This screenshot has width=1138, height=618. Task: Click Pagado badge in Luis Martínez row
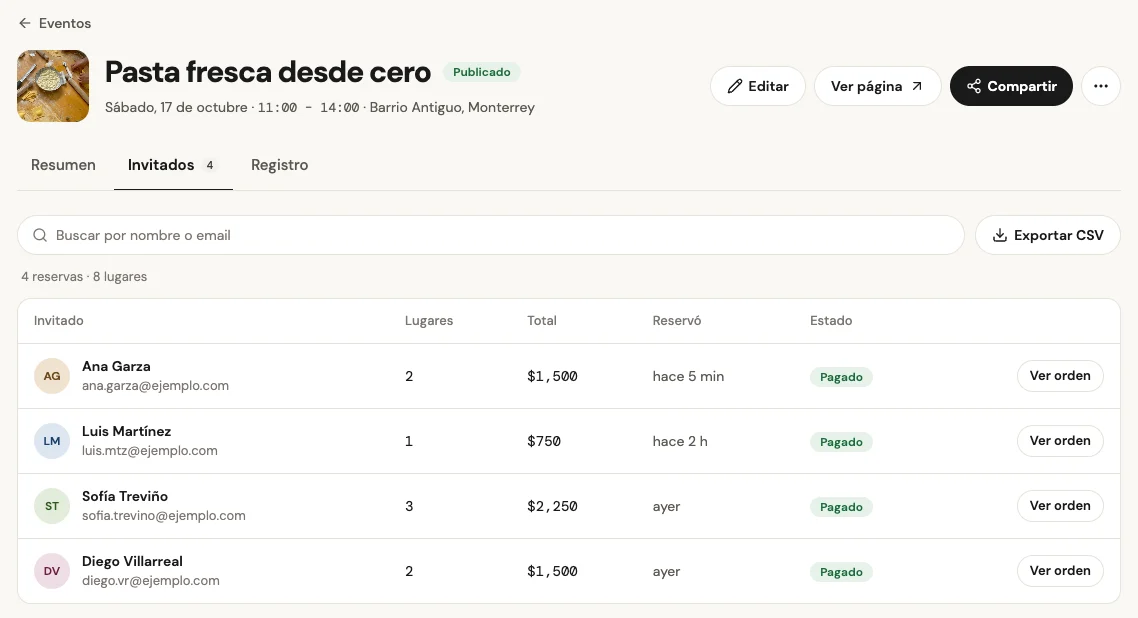(841, 442)
